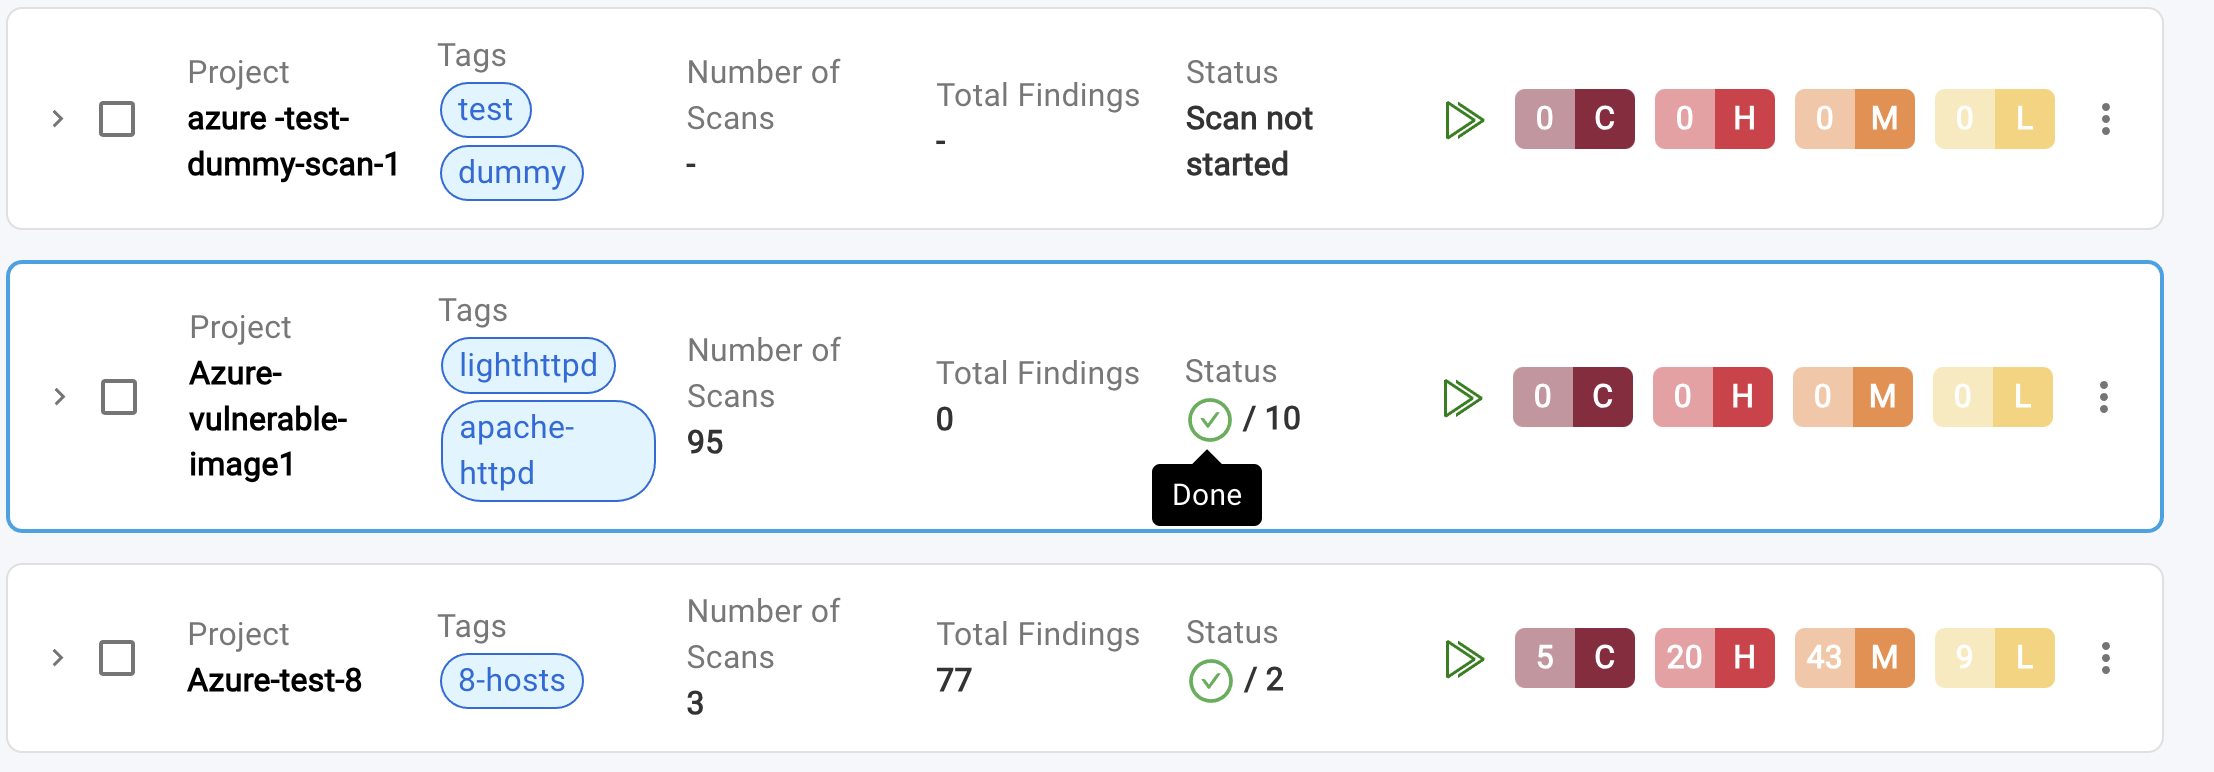Image resolution: width=2214 pixels, height=772 pixels.
Task: Launch scan for Azure-test-8 project
Action: [x=1464, y=659]
